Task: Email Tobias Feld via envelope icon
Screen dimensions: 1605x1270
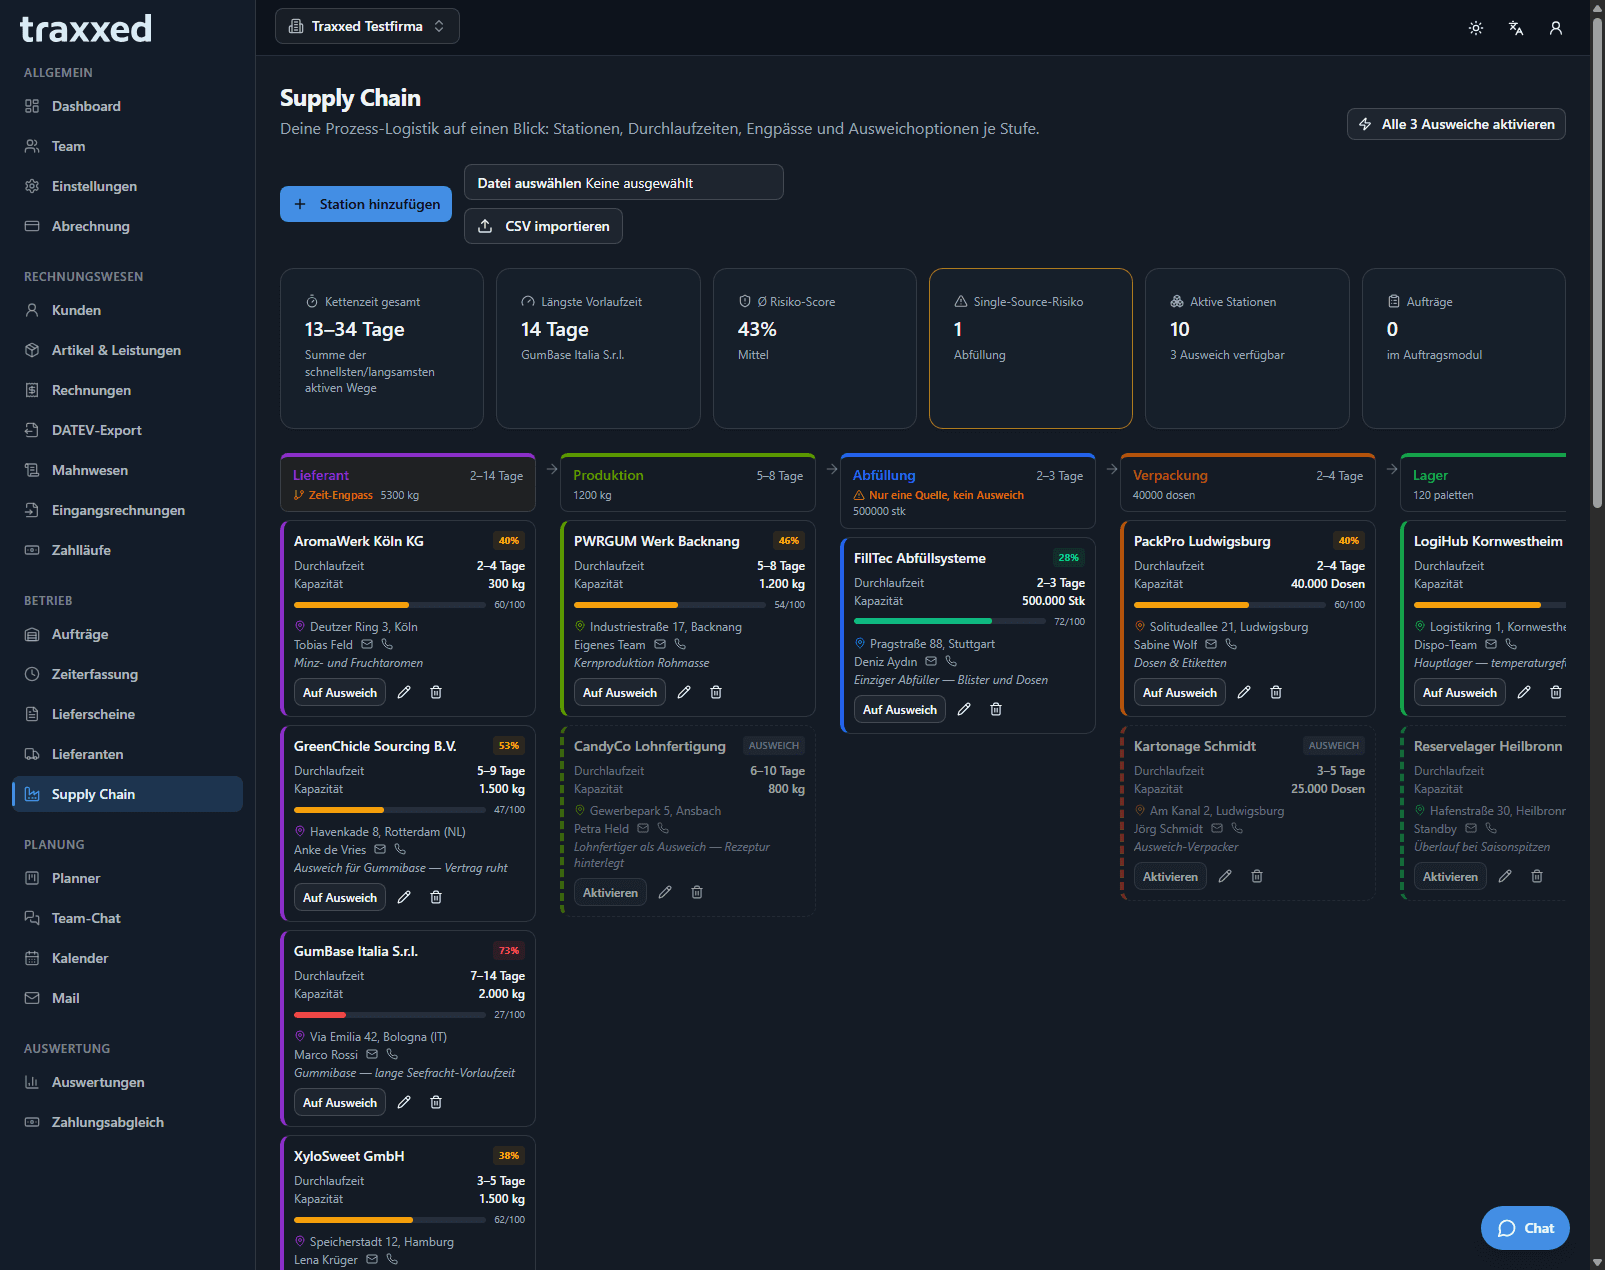Action: 367,645
